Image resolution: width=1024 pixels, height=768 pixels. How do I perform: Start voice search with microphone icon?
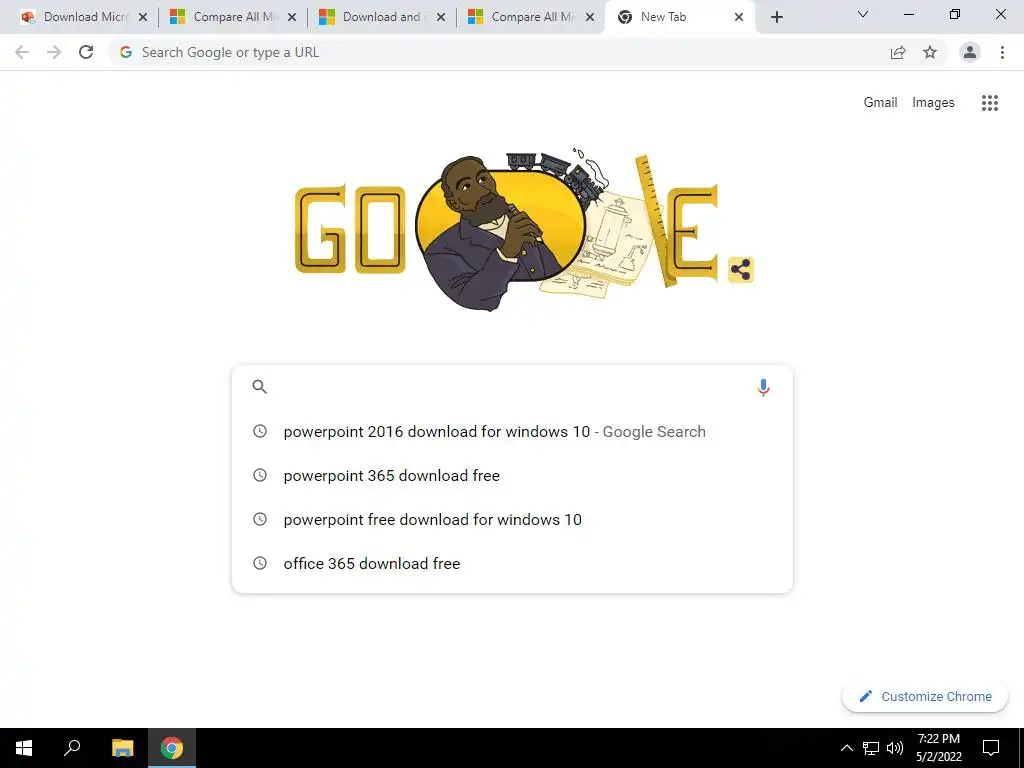(x=763, y=387)
